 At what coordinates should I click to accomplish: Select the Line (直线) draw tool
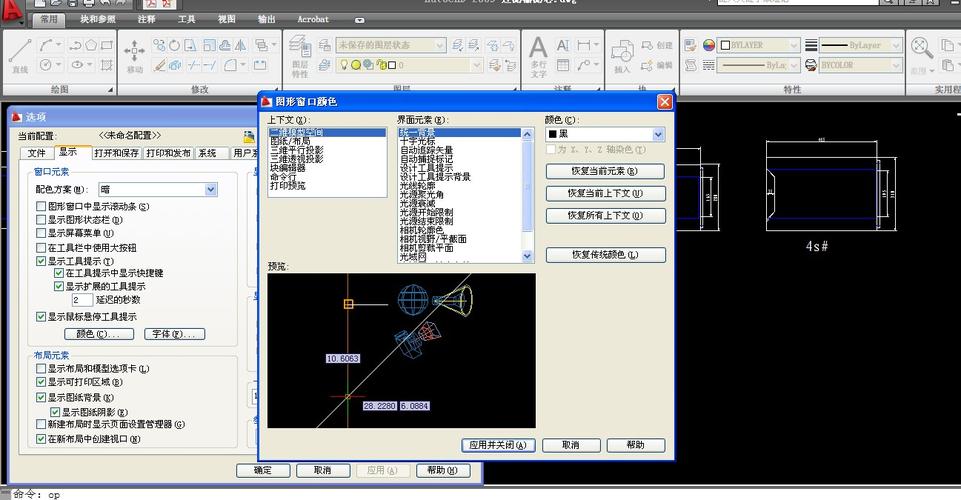pos(20,54)
